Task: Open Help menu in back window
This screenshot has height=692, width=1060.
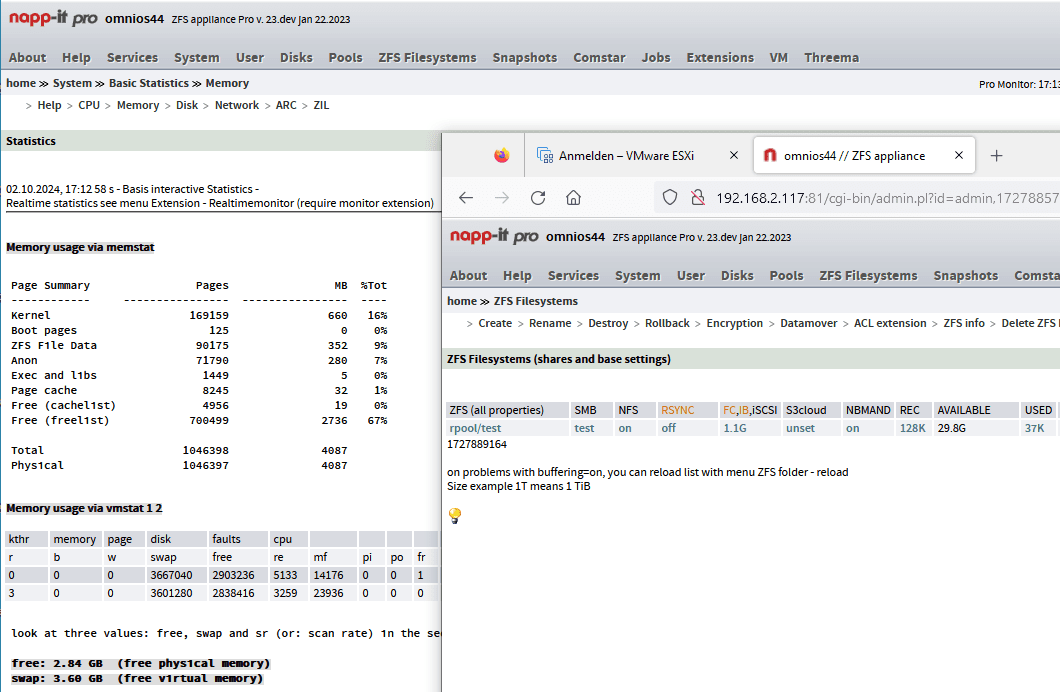Action: (x=76, y=57)
